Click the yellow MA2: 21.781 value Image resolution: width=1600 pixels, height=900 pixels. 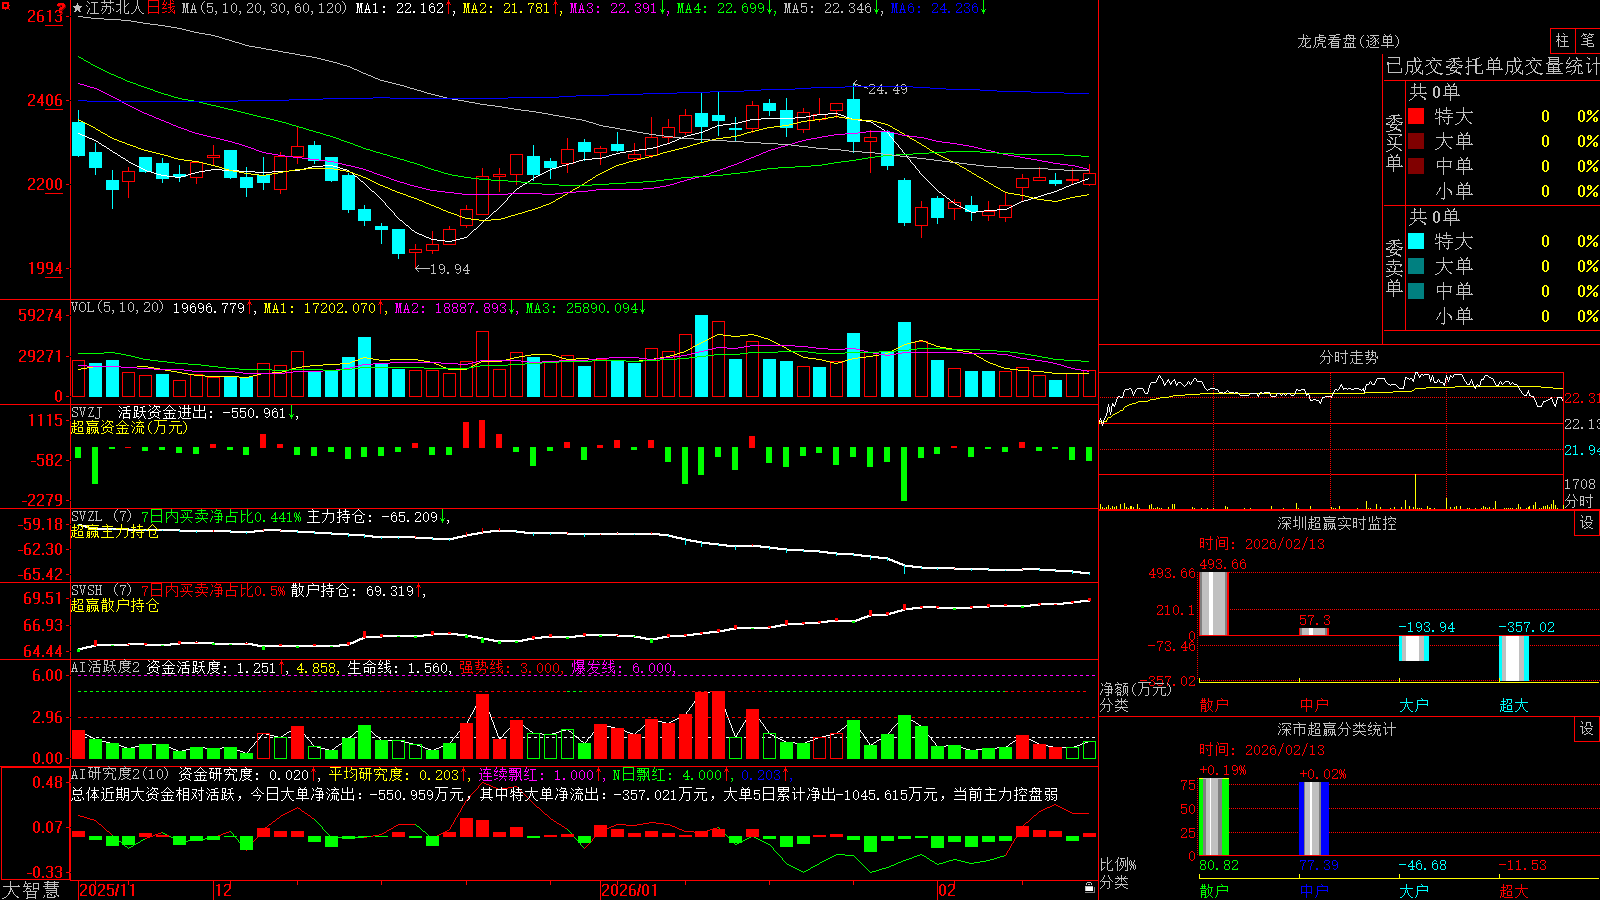click(x=510, y=8)
